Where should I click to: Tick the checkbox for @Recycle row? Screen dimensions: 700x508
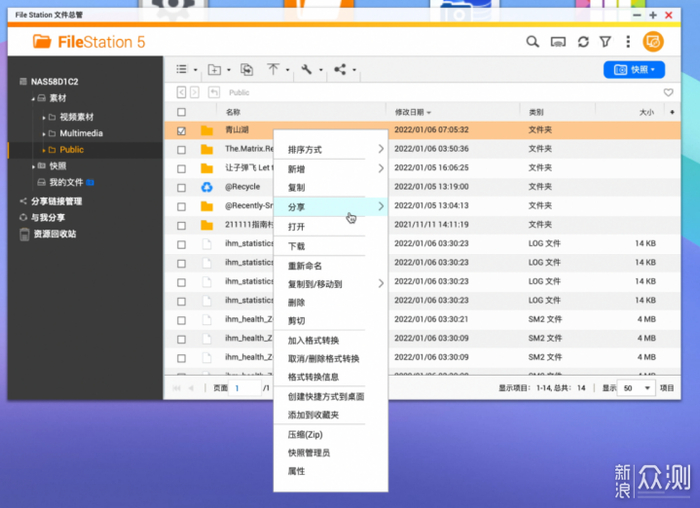click(x=181, y=187)
